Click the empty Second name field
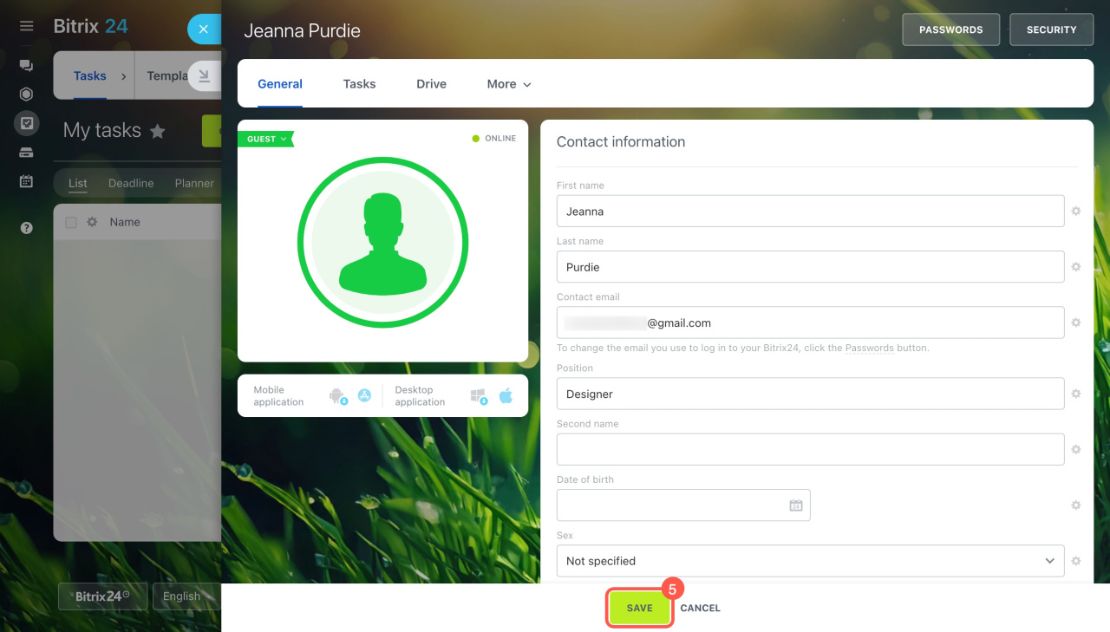This screenshot has height=632, width=1110. point(810,449)
